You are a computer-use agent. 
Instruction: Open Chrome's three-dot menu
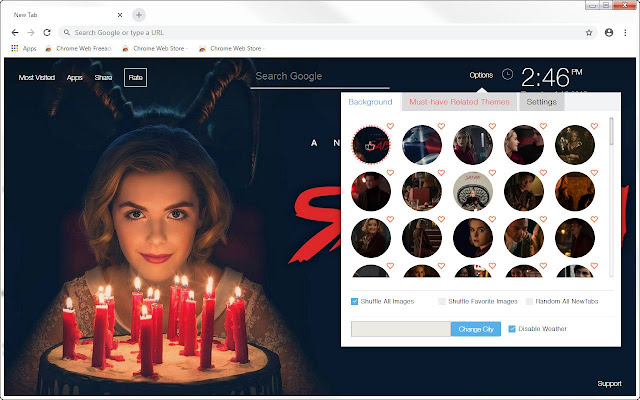tap(625, 33)
